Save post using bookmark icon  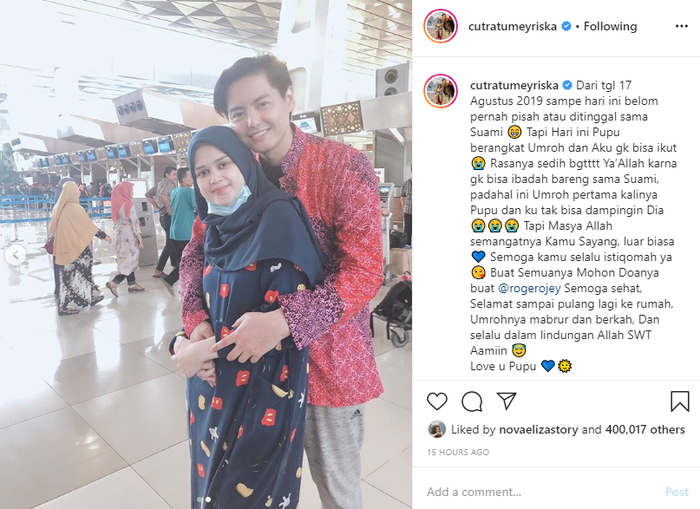679,401
